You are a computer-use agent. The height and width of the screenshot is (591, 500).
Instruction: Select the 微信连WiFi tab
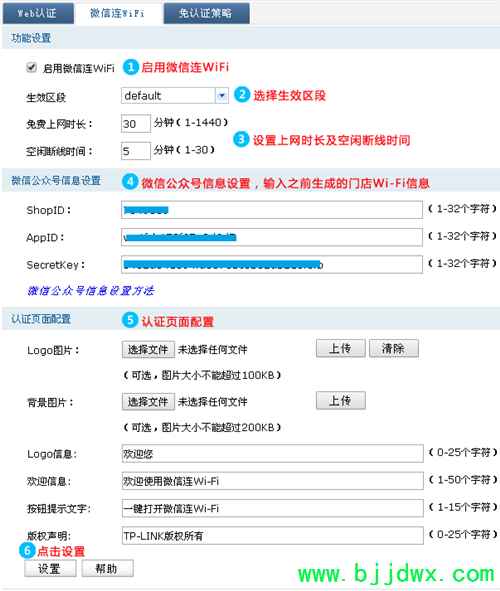pos(118,13)
